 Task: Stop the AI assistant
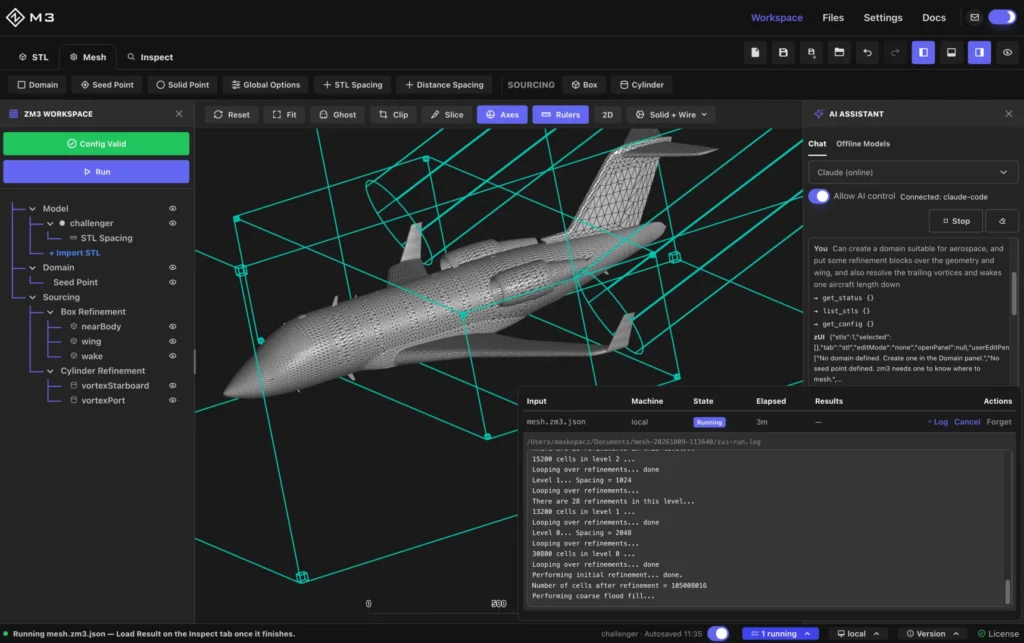coord(955,221)
